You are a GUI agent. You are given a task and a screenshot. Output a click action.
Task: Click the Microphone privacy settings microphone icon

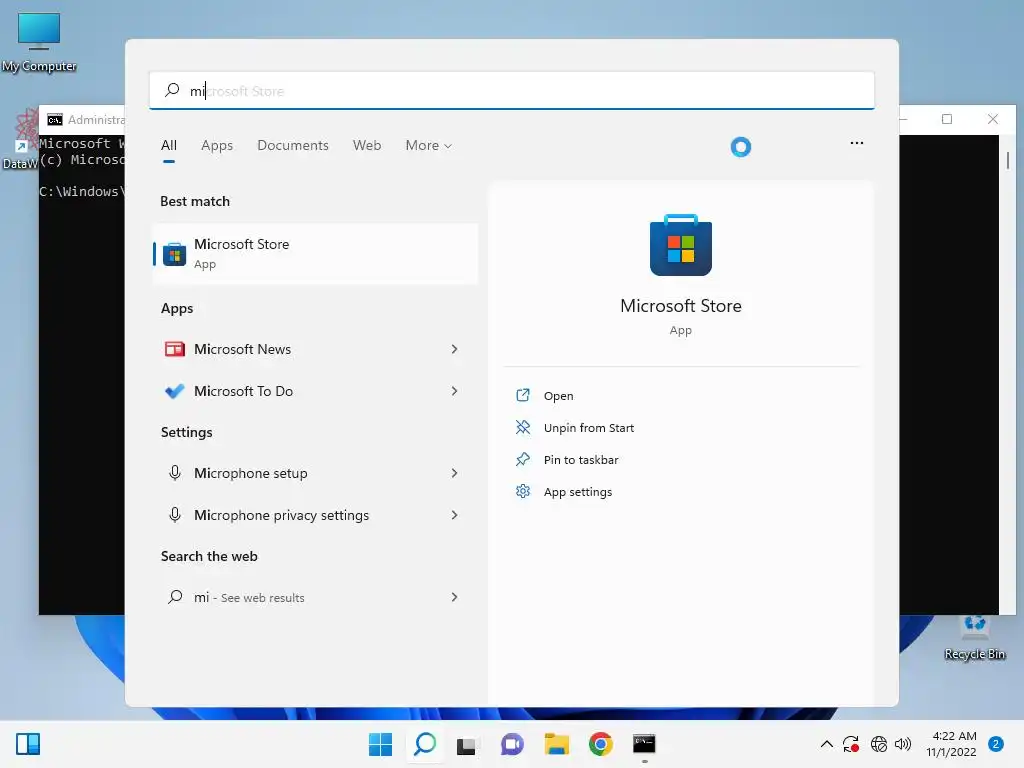[174, 515]
